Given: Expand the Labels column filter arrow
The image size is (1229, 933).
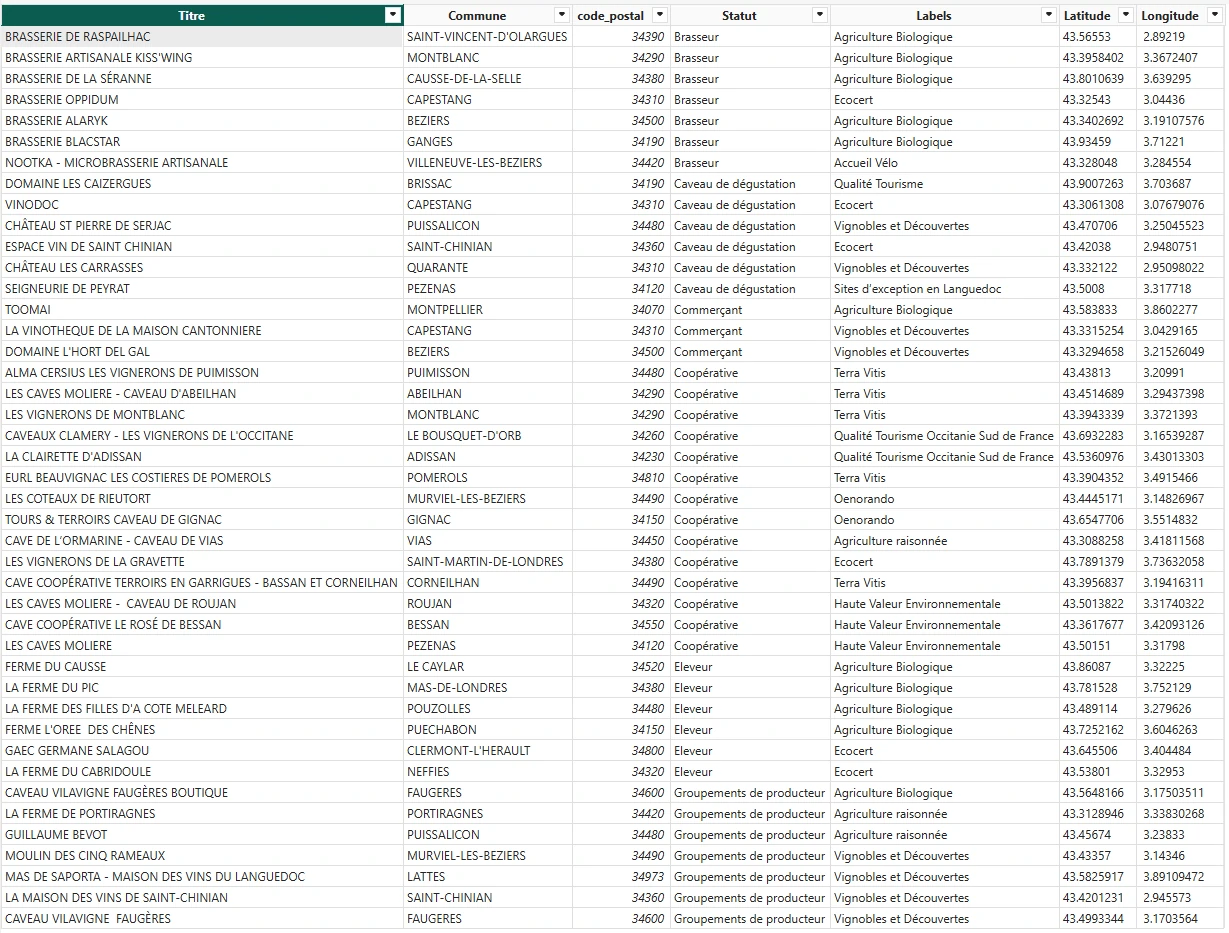Looking at the screenshot, I should point(1048,15).
